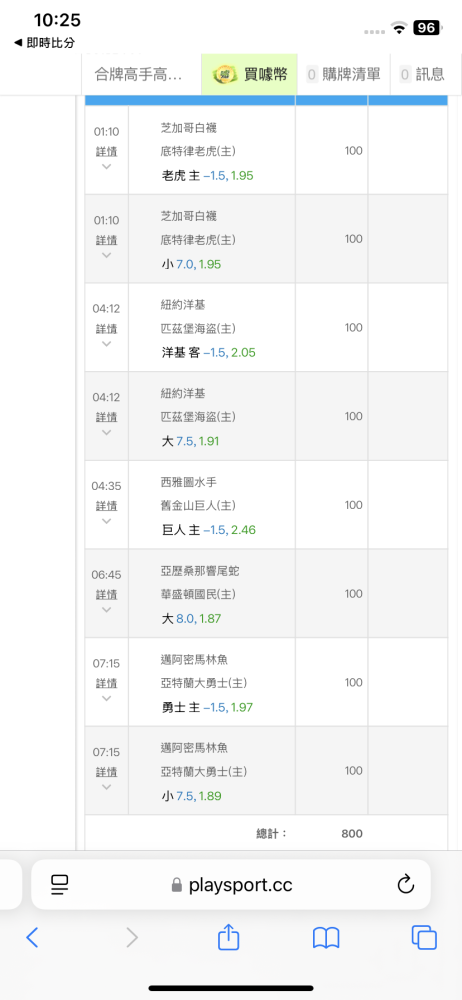Select 洋基 客 -1.5, 2.05 pick
Viewport: 462px width, 1000px height.
coord(209,353)
